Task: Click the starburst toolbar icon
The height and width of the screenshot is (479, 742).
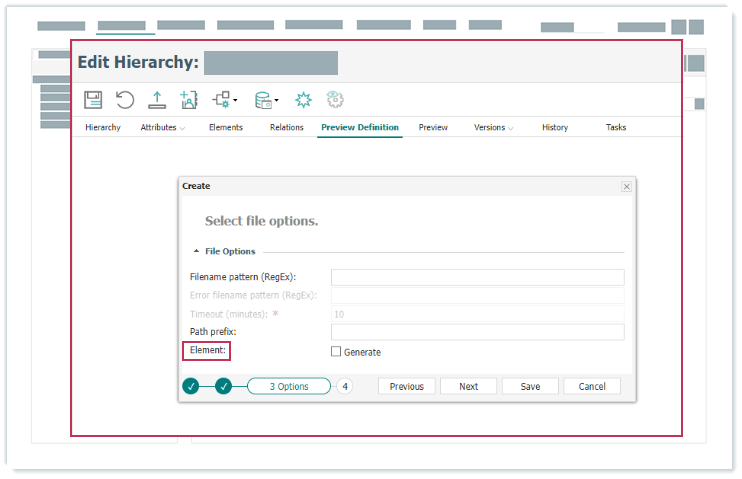Action: (x=303, y=99)
